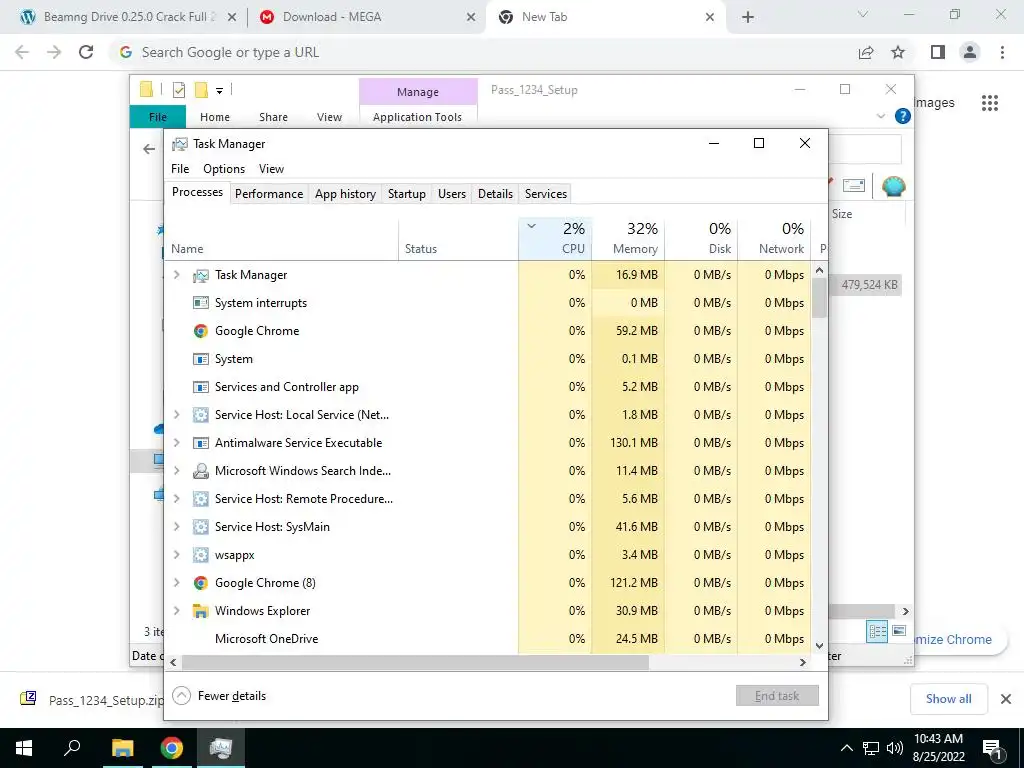The width and height of the screenshot is (1024, 768).
Task: Open the Chrome three-dot menu
Action: [x=1002, y=52]
